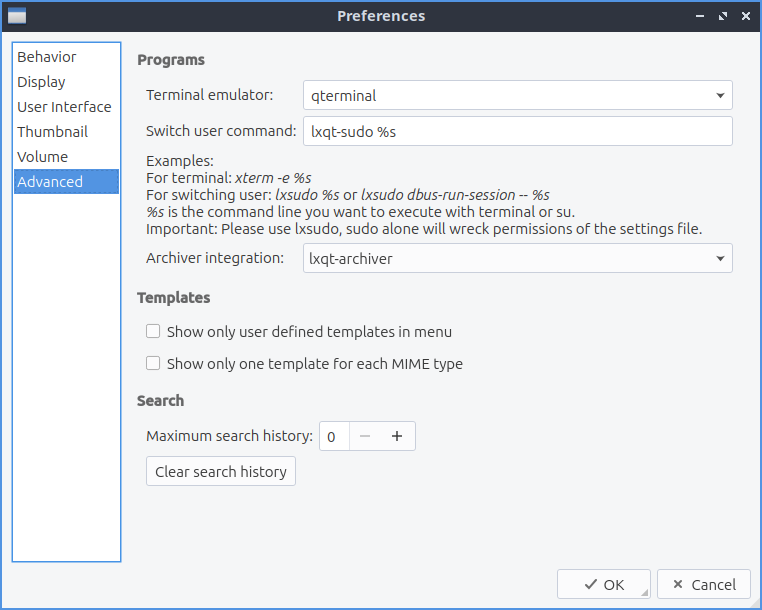Click the maximize window button

tap(721, 16)
